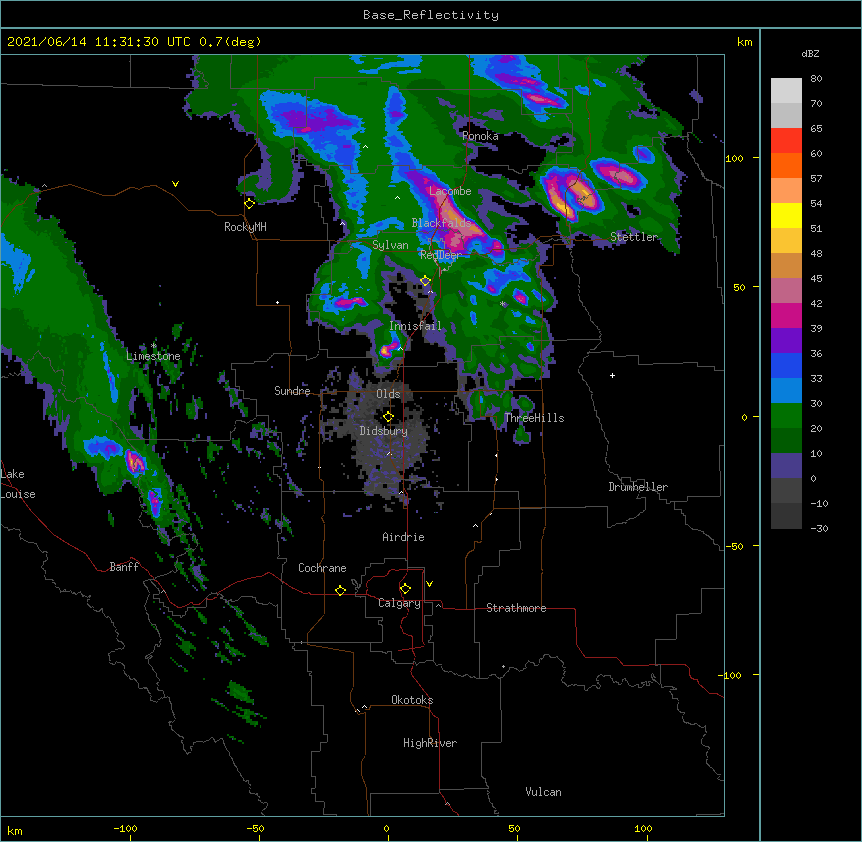Viewport: 862px width, 842px height.
Task: Select the yellow diamond marker above Calgary label
Action: pyautogui.click(x=405, y=589)
